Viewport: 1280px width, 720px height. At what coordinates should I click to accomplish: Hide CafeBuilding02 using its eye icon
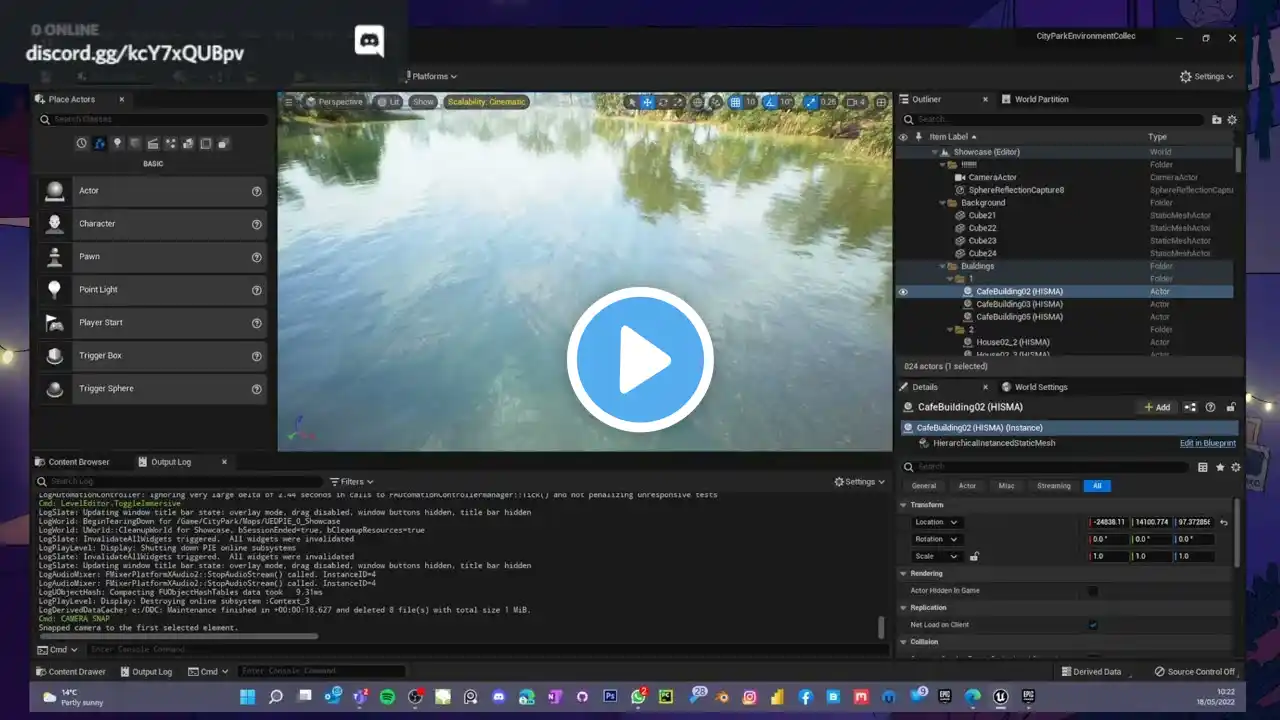click(x=903, y=292)
